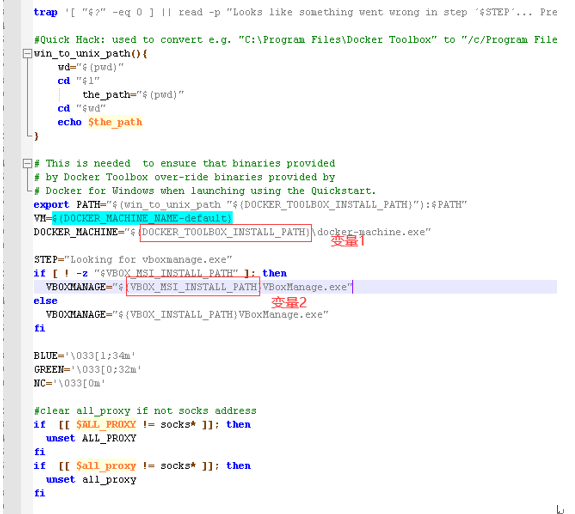Click the '#clear all_proxy' comment

(x=145, y=411)
